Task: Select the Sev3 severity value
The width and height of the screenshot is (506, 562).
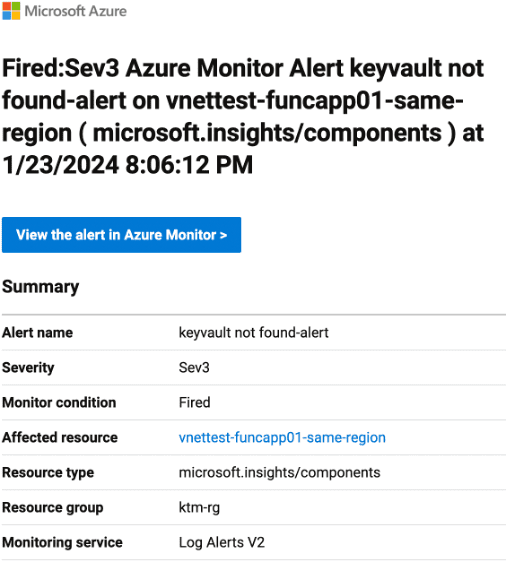Action: (194, 367)
